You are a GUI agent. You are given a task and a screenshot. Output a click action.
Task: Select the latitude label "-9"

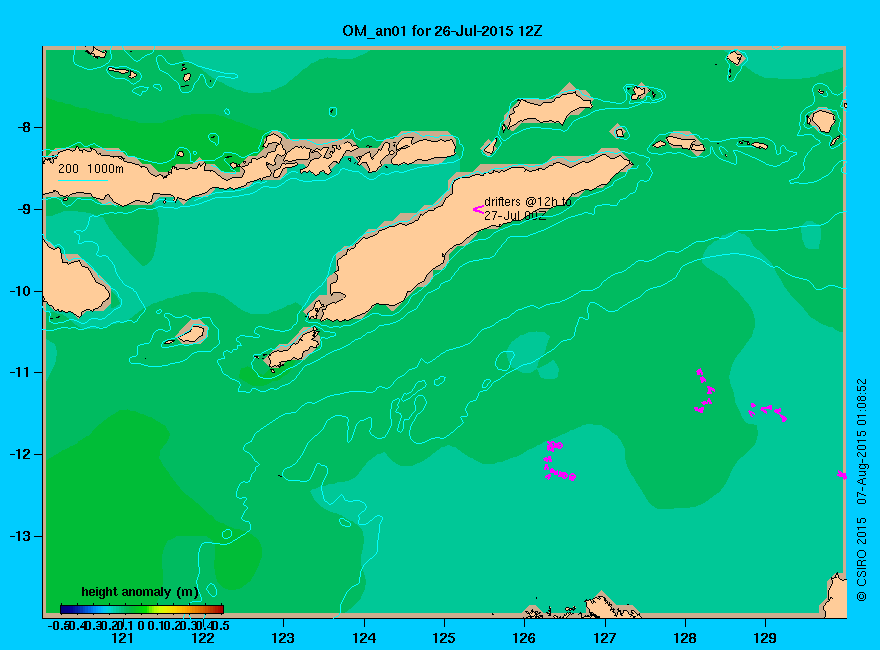(x=24, y=209)
